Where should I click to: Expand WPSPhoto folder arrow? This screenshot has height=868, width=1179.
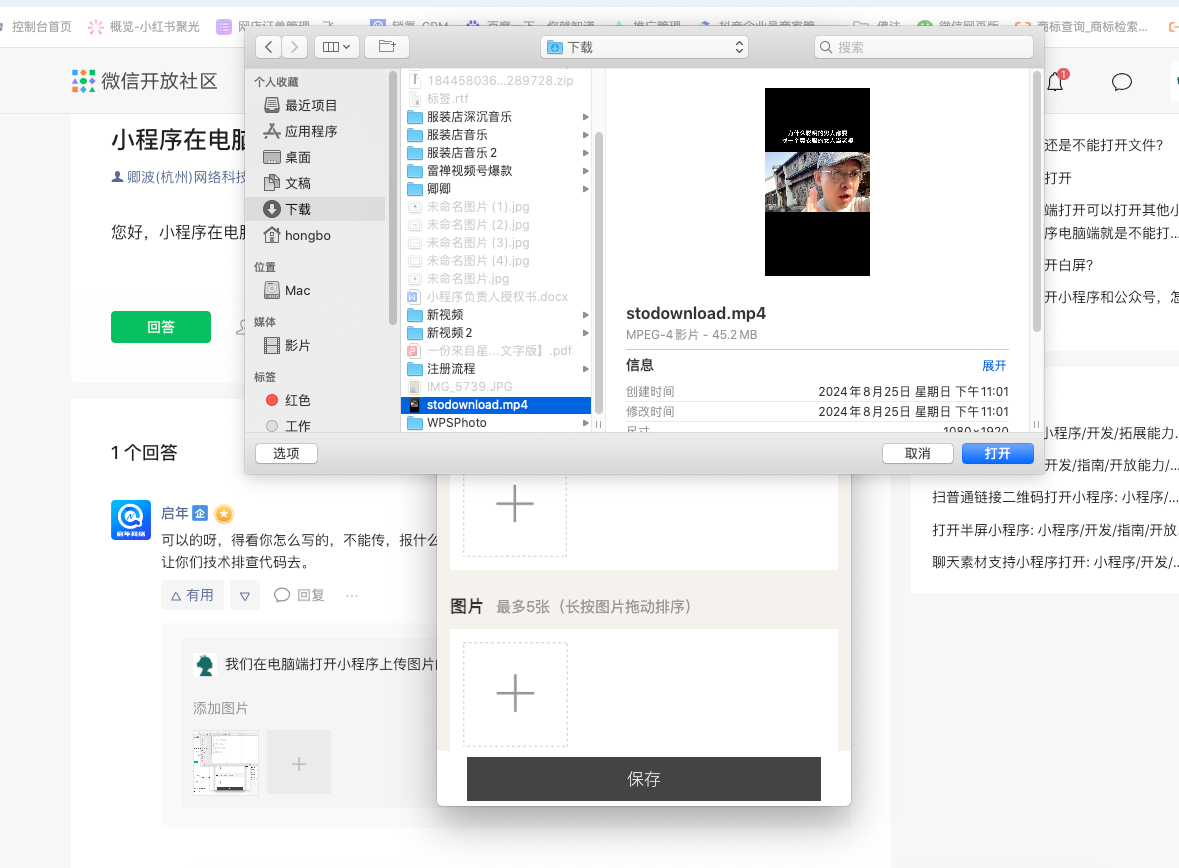[585, 423]
